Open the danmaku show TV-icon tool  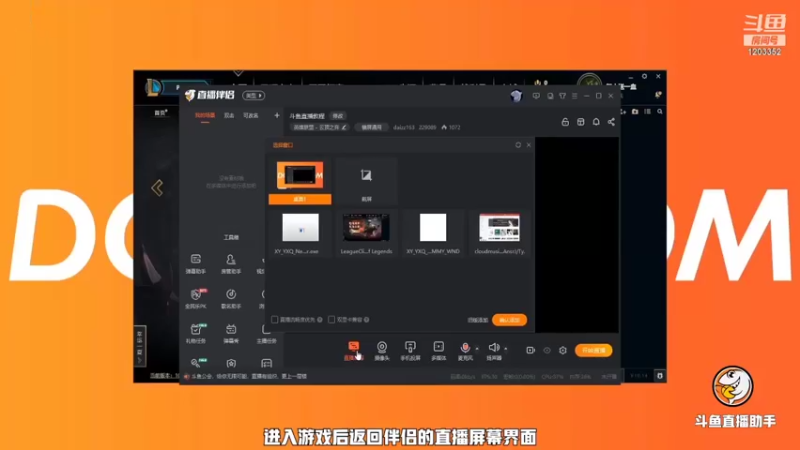(x=231, y=333)
